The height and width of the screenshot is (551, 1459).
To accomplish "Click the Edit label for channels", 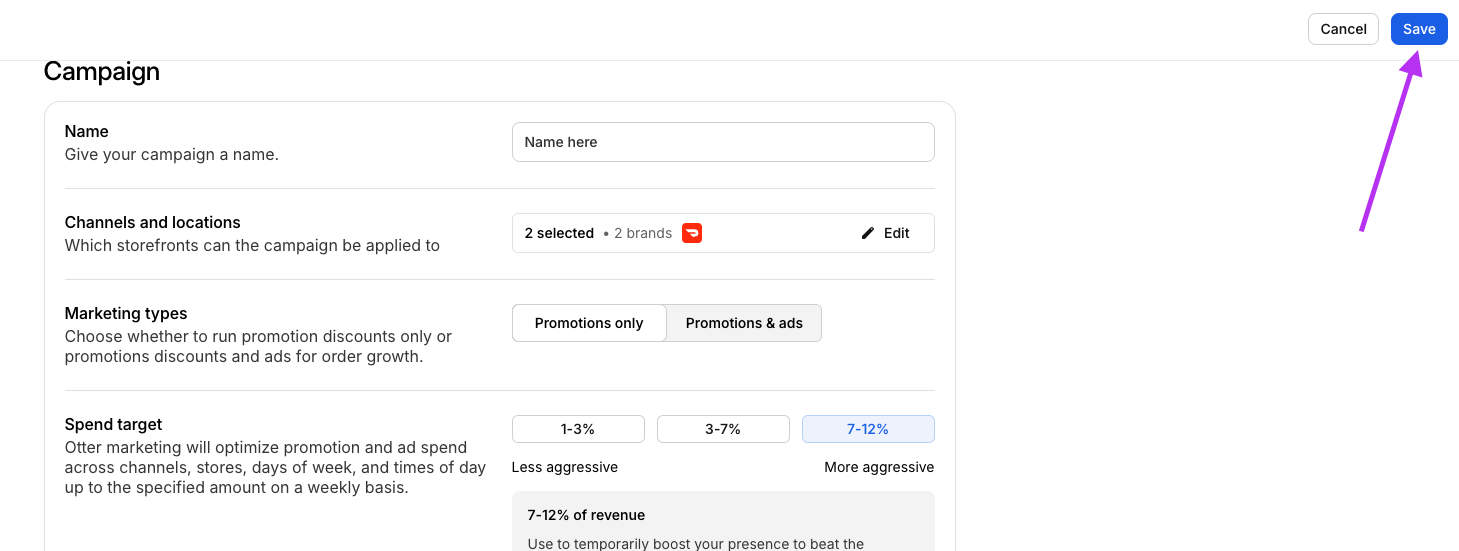I will click(897, 233).
